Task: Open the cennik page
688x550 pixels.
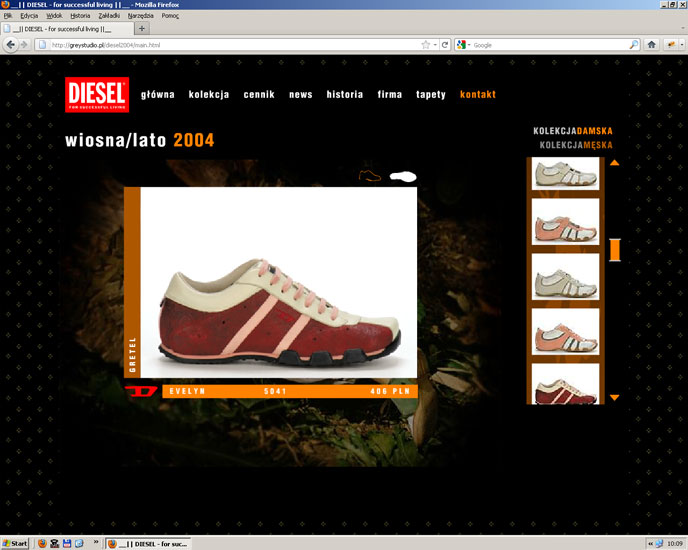Action: (x=259, y=94)
